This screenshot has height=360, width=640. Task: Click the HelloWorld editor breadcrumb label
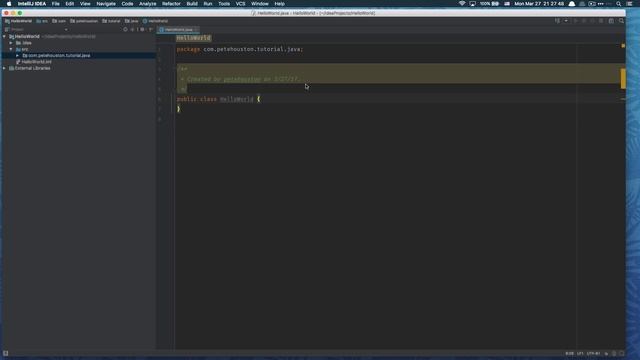coord(194,38)
